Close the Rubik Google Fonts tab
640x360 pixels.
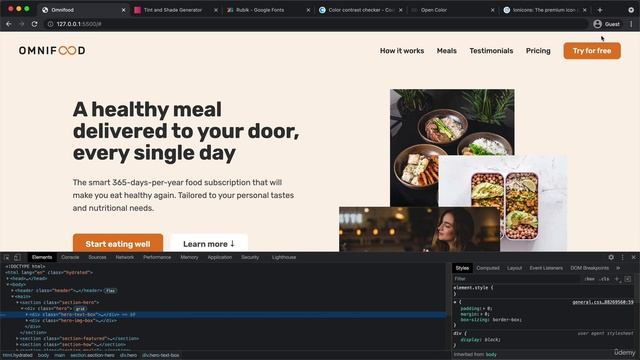[x=308, y=10]
